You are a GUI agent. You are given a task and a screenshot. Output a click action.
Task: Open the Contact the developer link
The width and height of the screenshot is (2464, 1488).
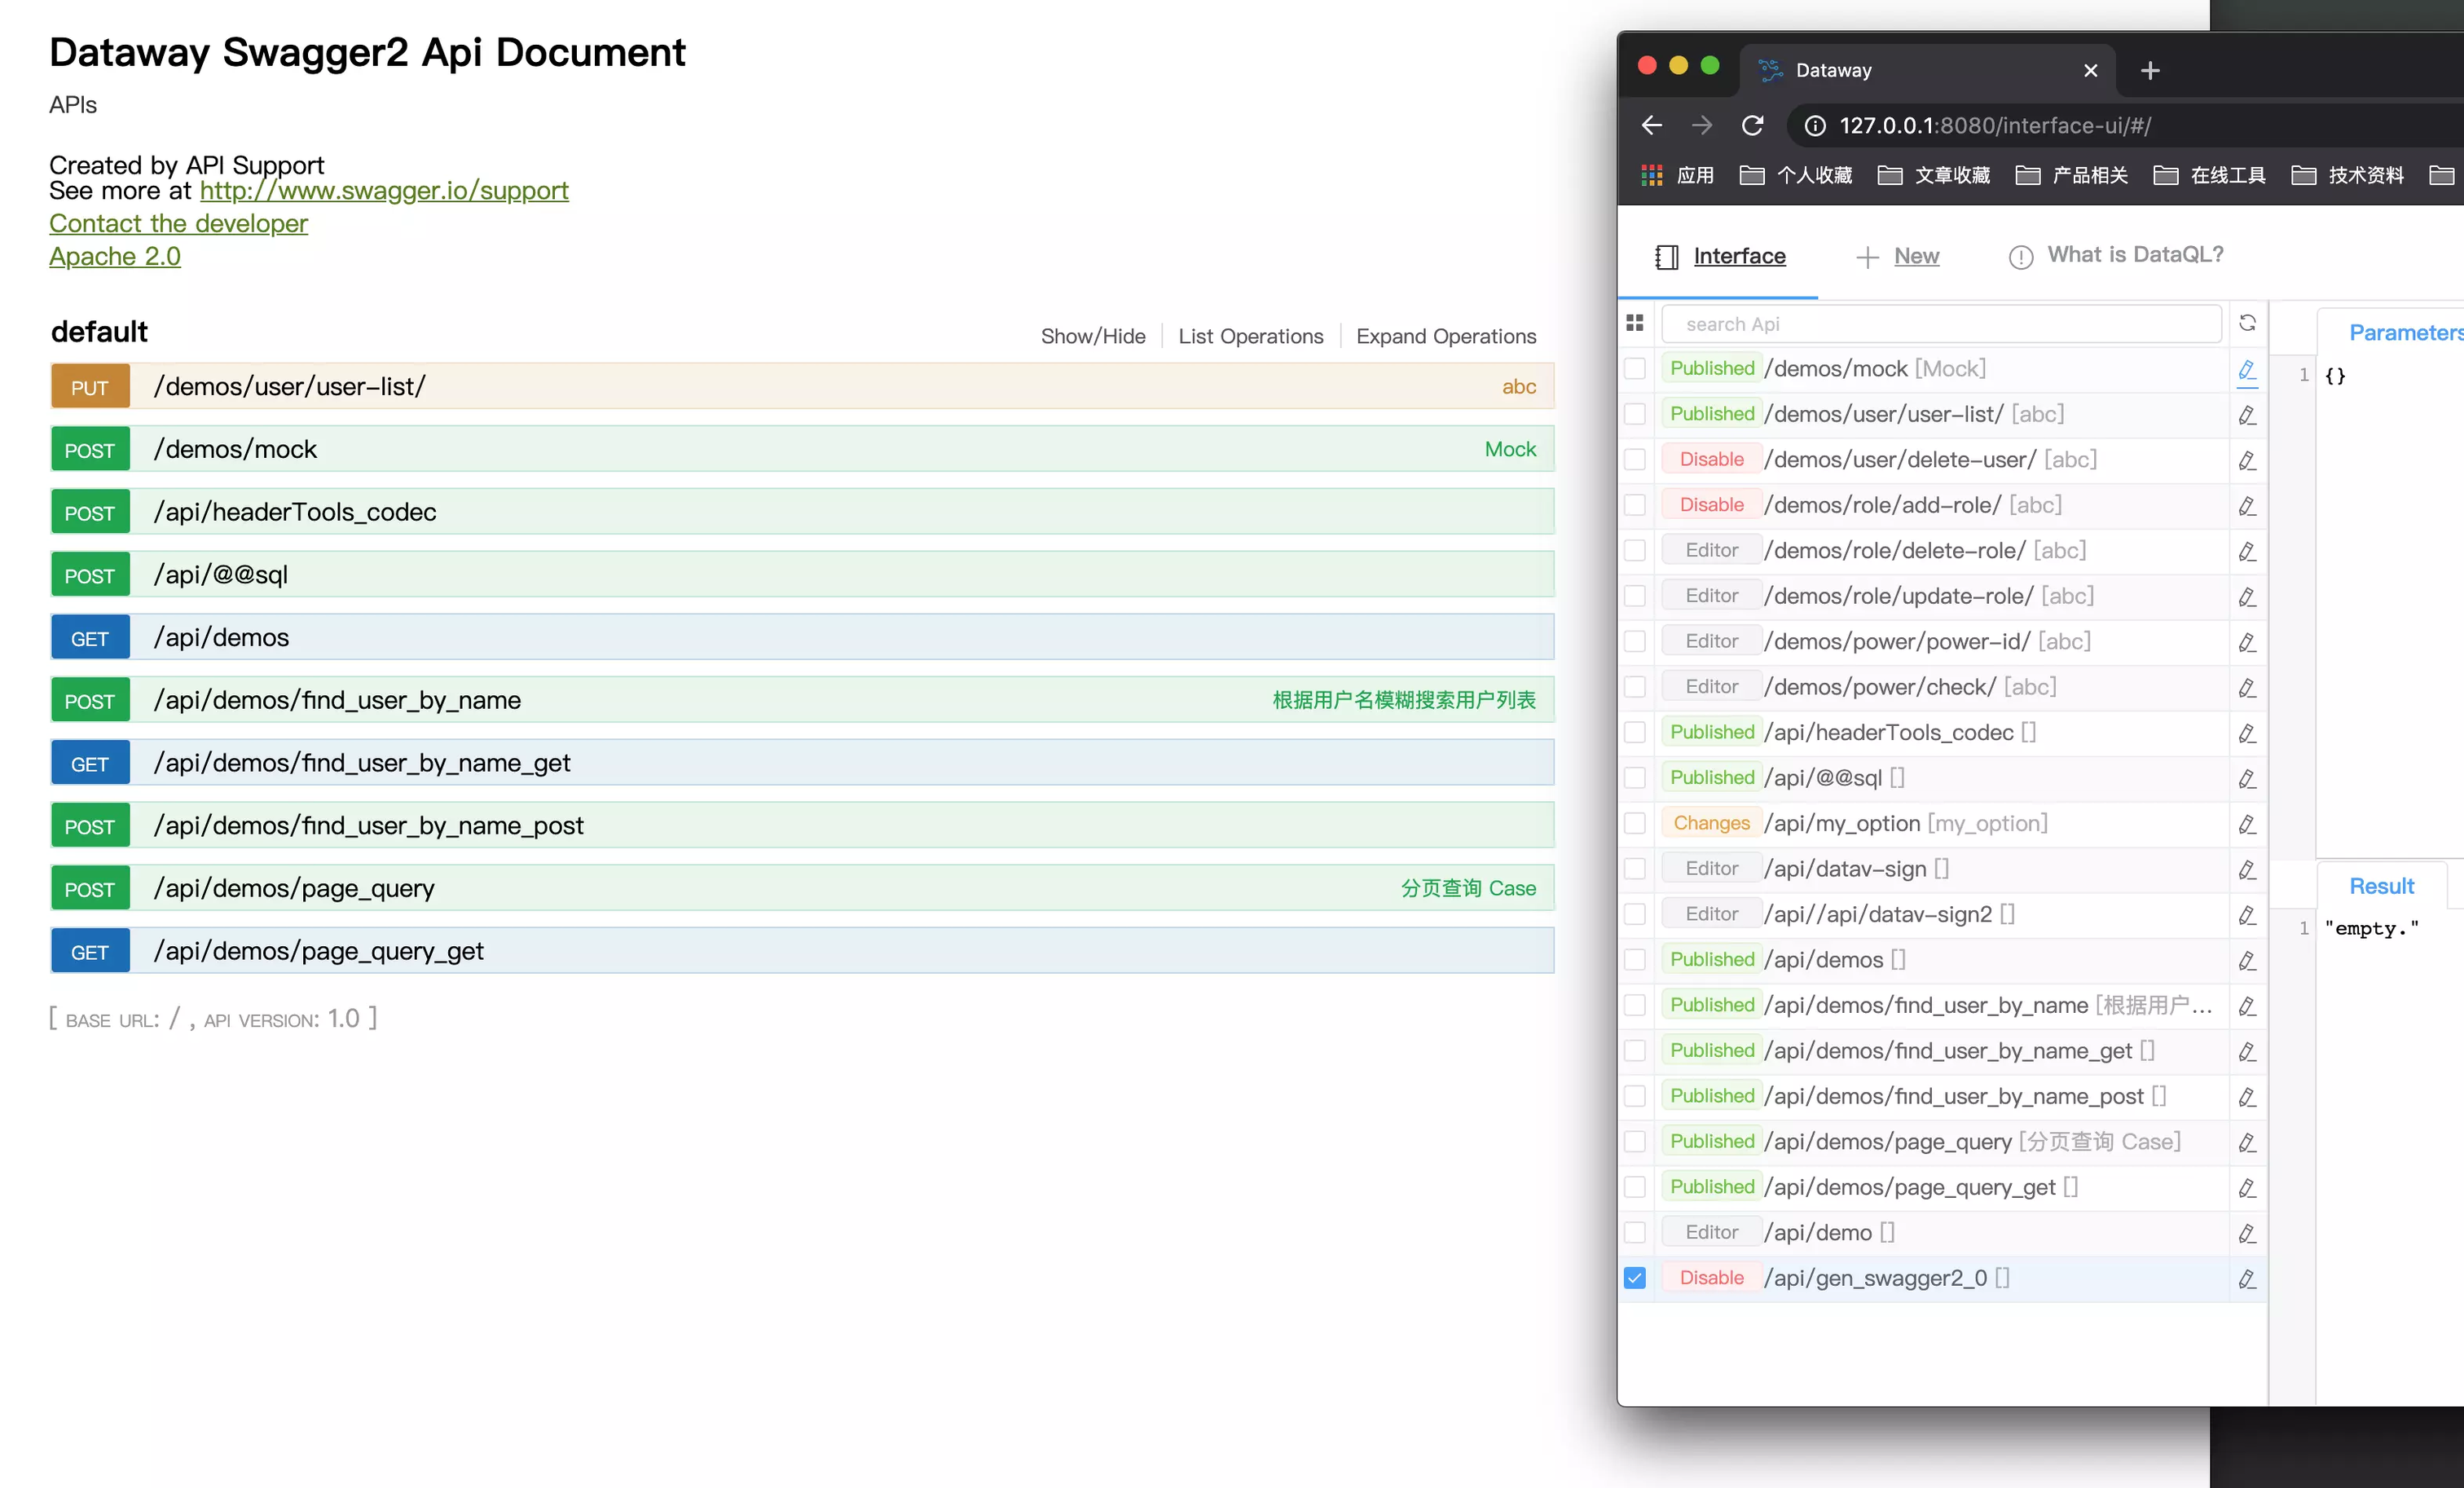pos(178,223)
